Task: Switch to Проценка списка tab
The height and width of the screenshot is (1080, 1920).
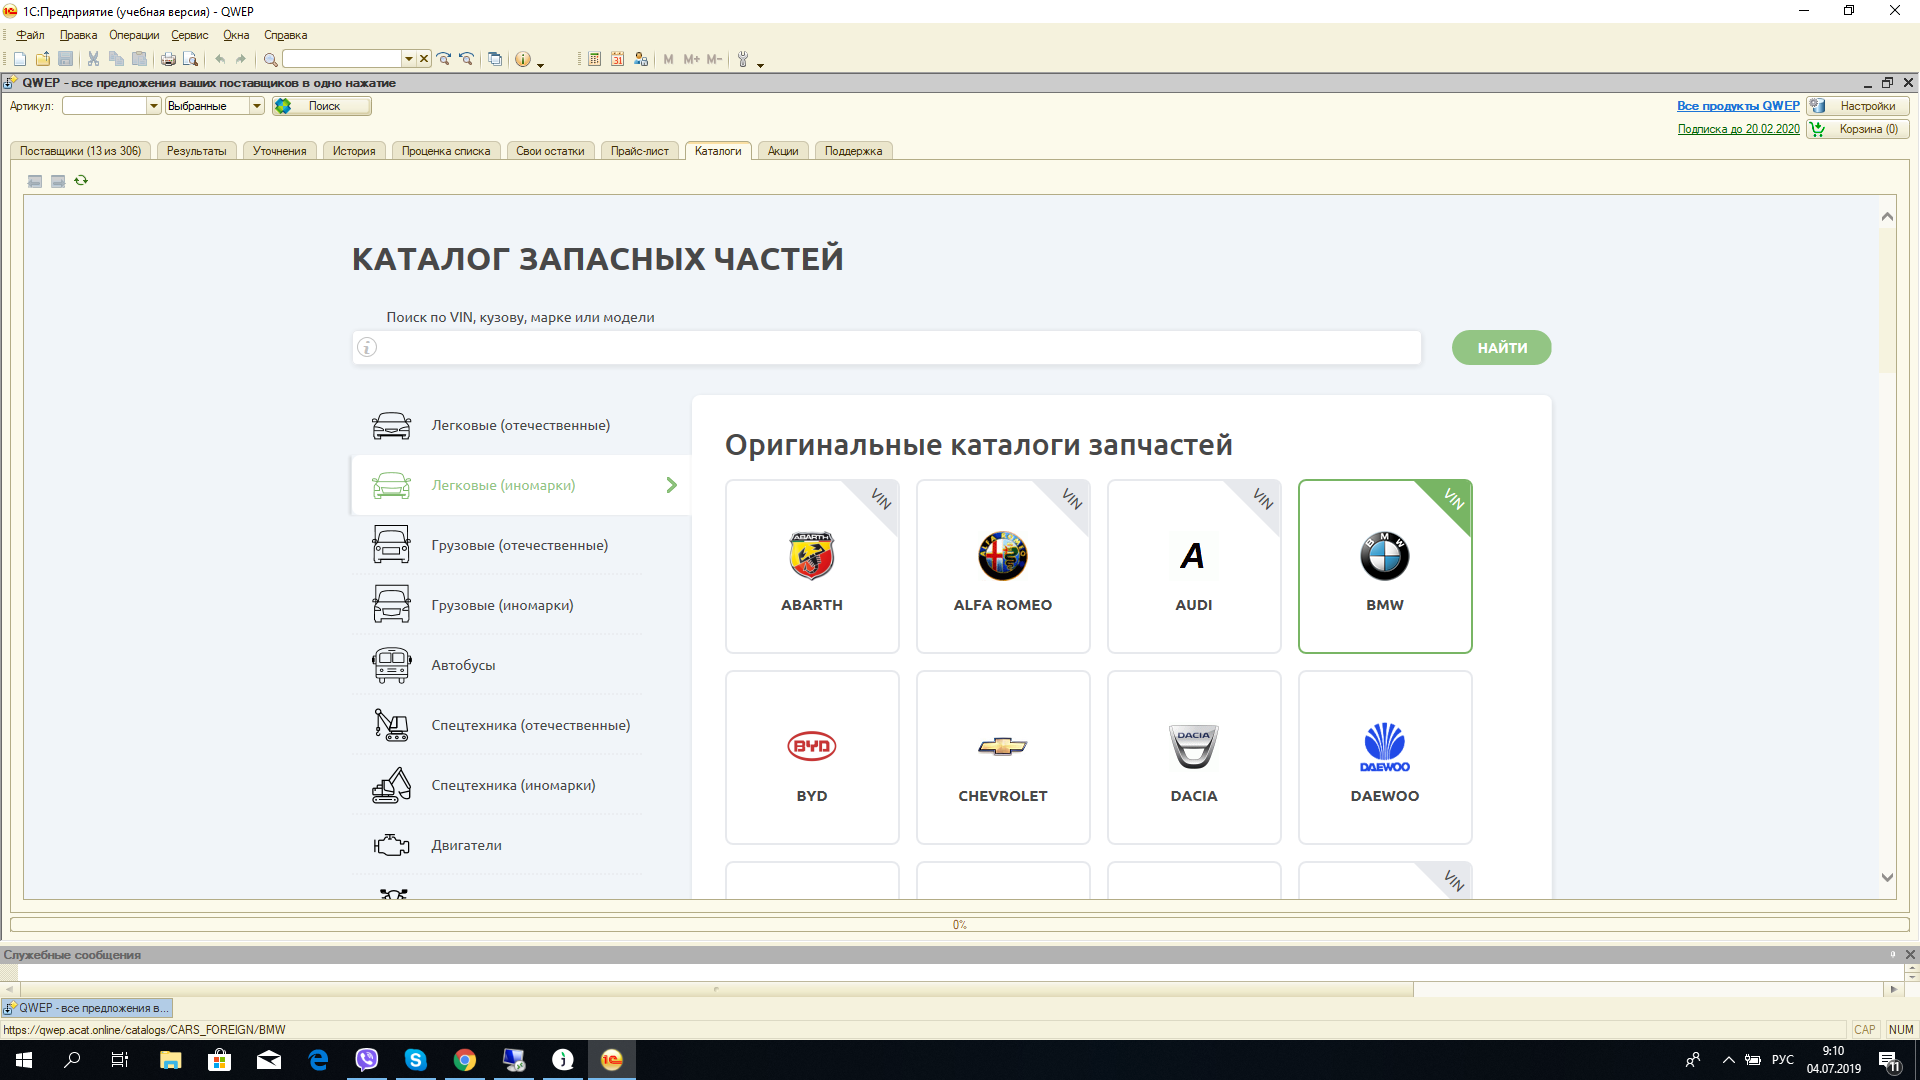Action: click(x=446, y=151)
